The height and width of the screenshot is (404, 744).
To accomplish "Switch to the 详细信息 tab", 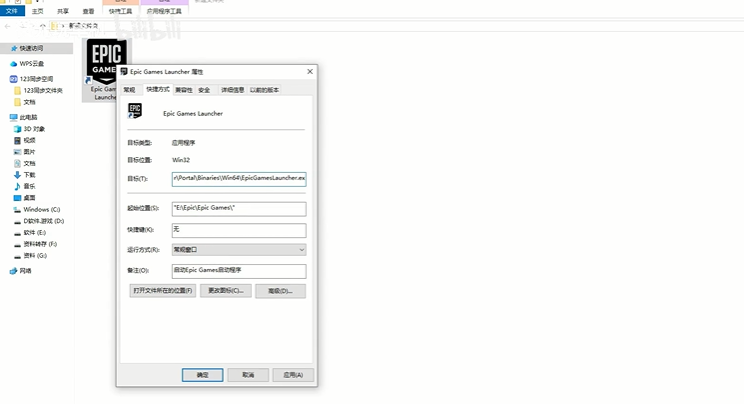I will [232, 89].
